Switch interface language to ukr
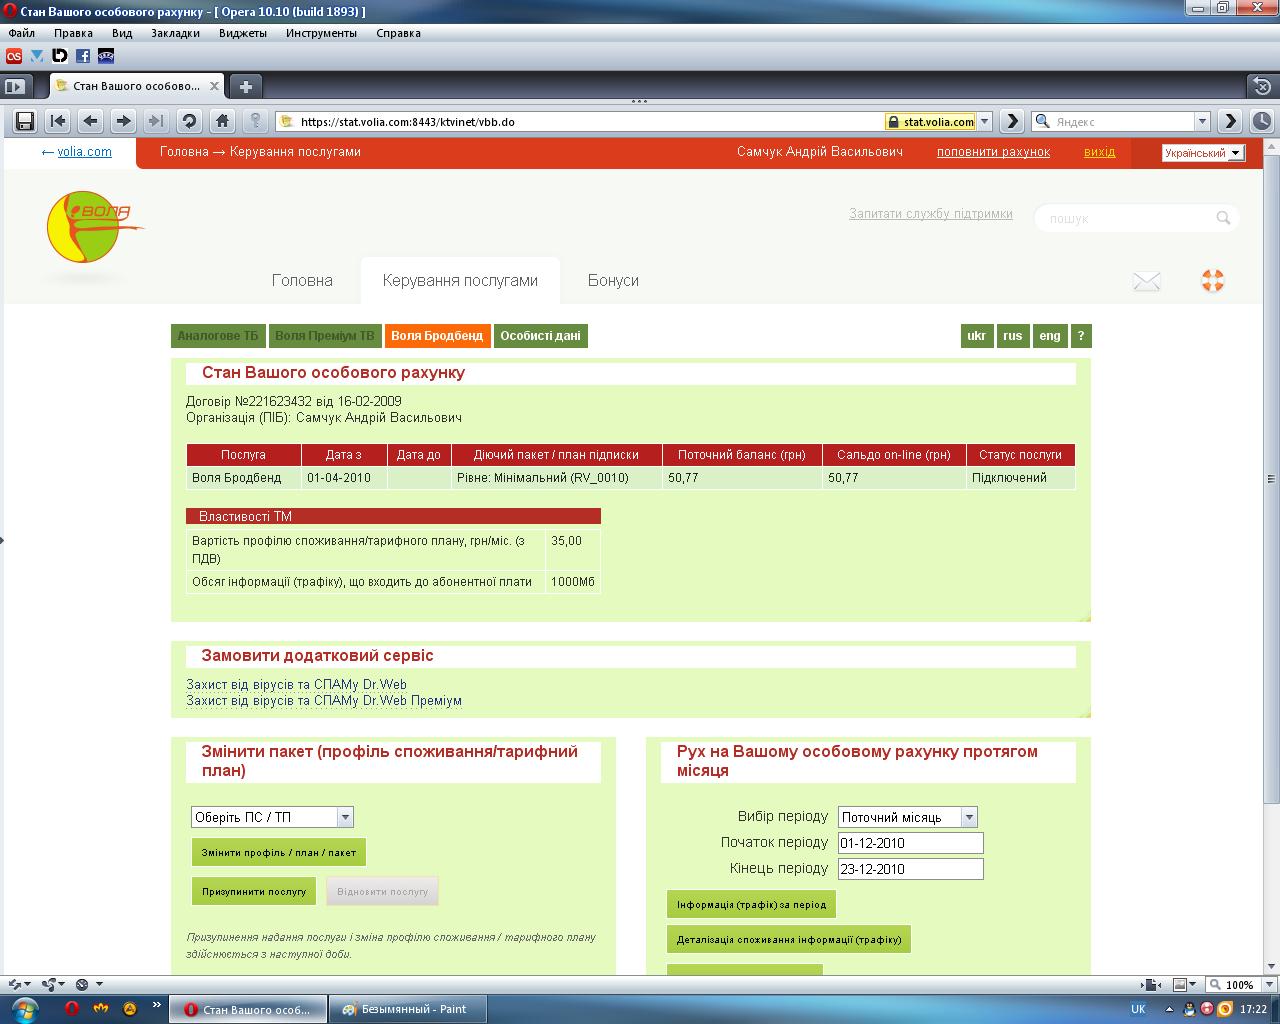This screenshot has height=1024, width=1280. (977, 336)
